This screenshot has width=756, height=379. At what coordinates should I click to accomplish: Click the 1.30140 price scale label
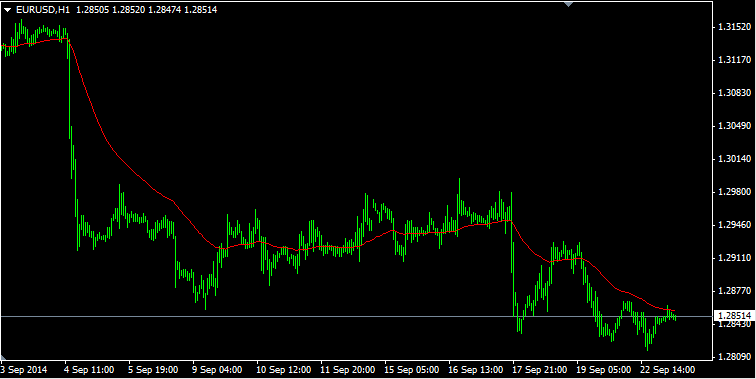pyautogui.click(x=734, y=159)
